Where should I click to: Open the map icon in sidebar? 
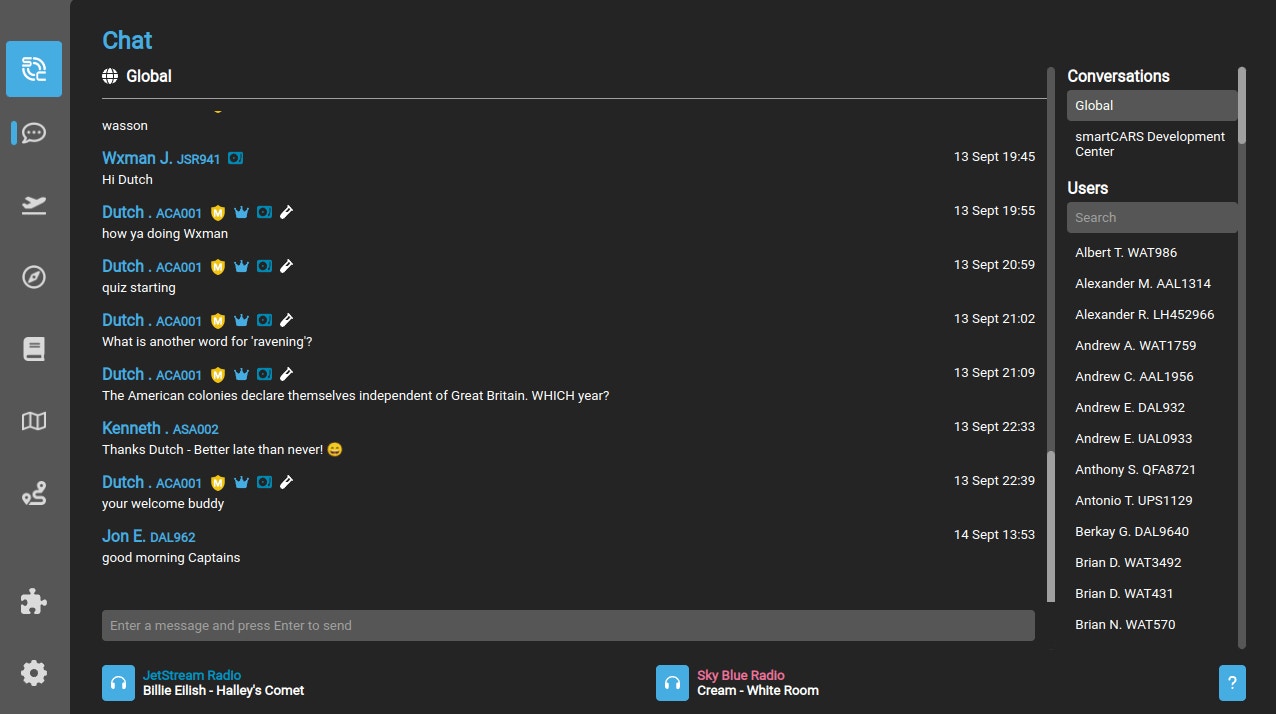point(34,421)
